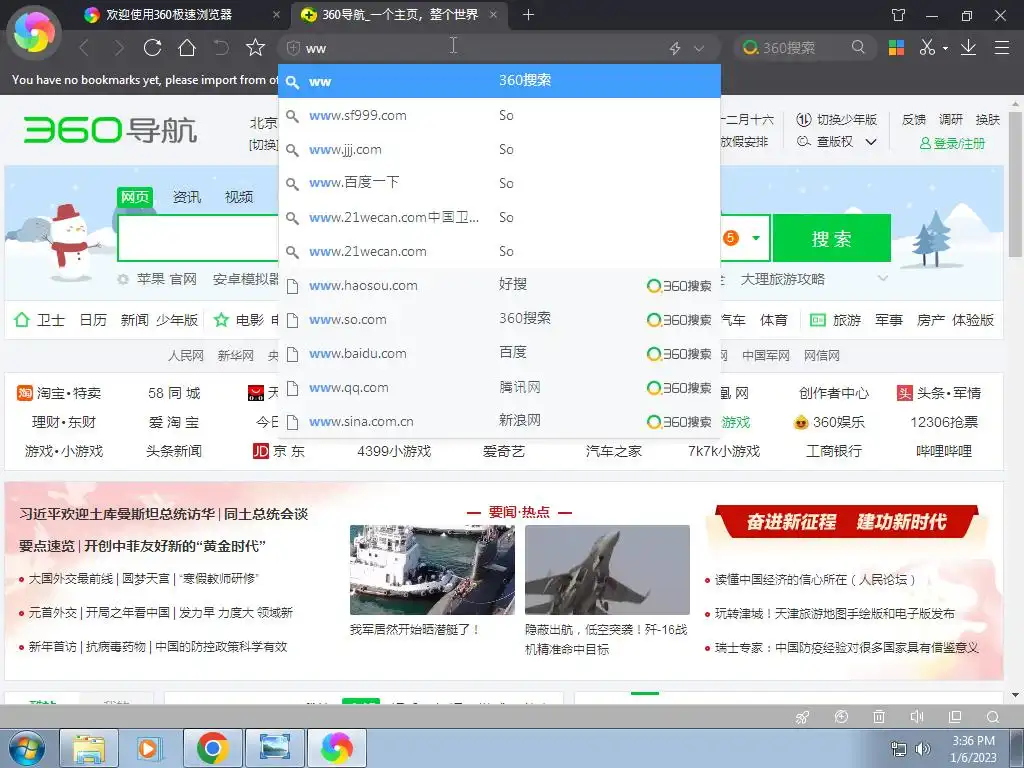Open the home page icon
The height and width of the screenshot is (768, 1024).
click(187, 48)
